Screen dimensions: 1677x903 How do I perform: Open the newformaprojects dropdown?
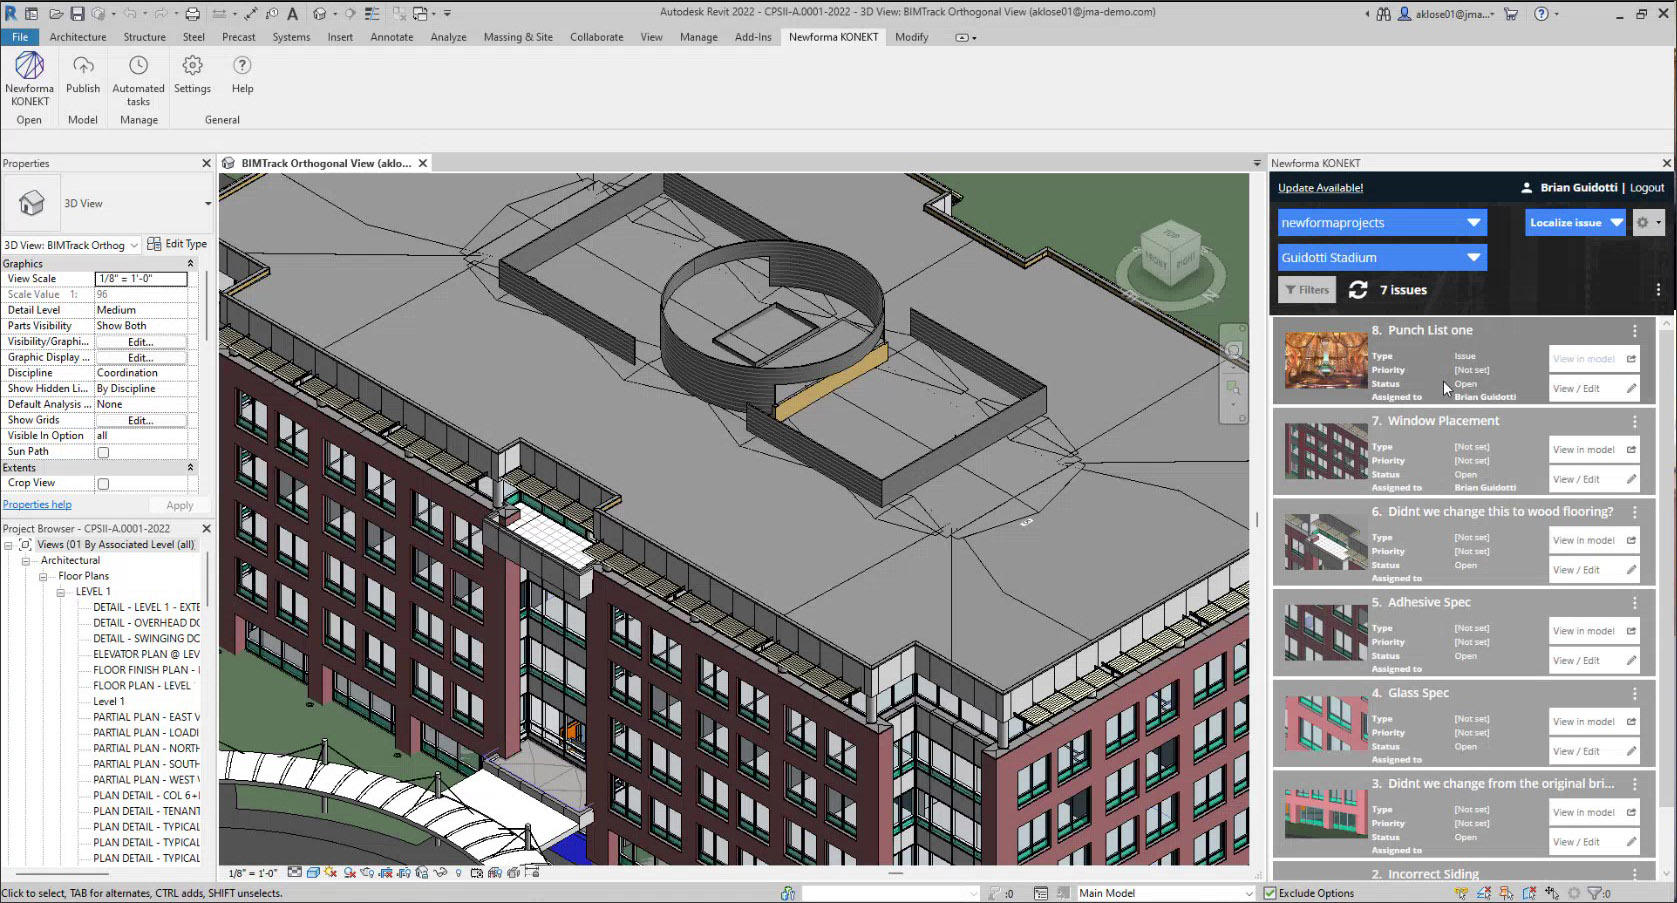click(1382, 223)
